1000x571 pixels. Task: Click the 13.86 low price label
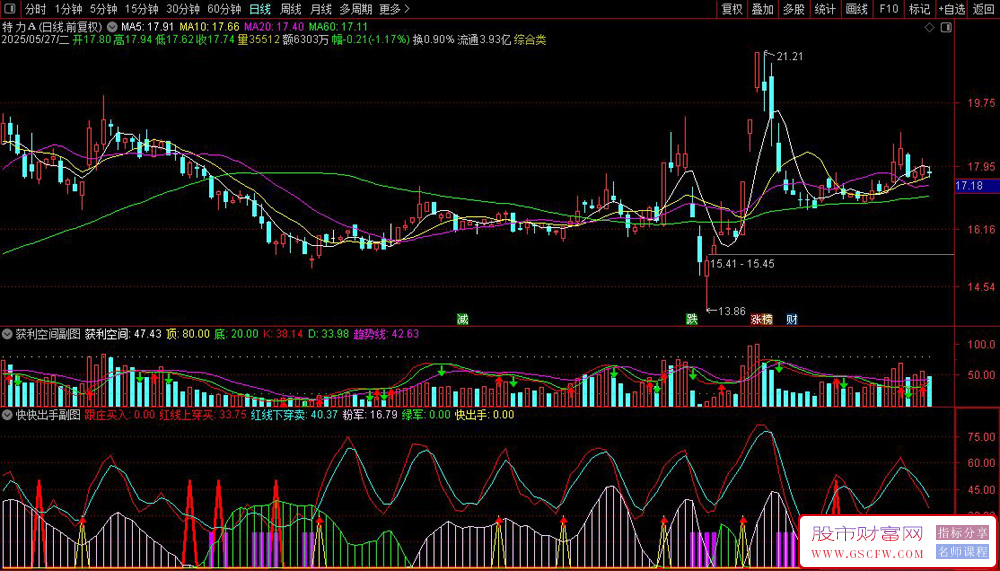pos(732,311)
